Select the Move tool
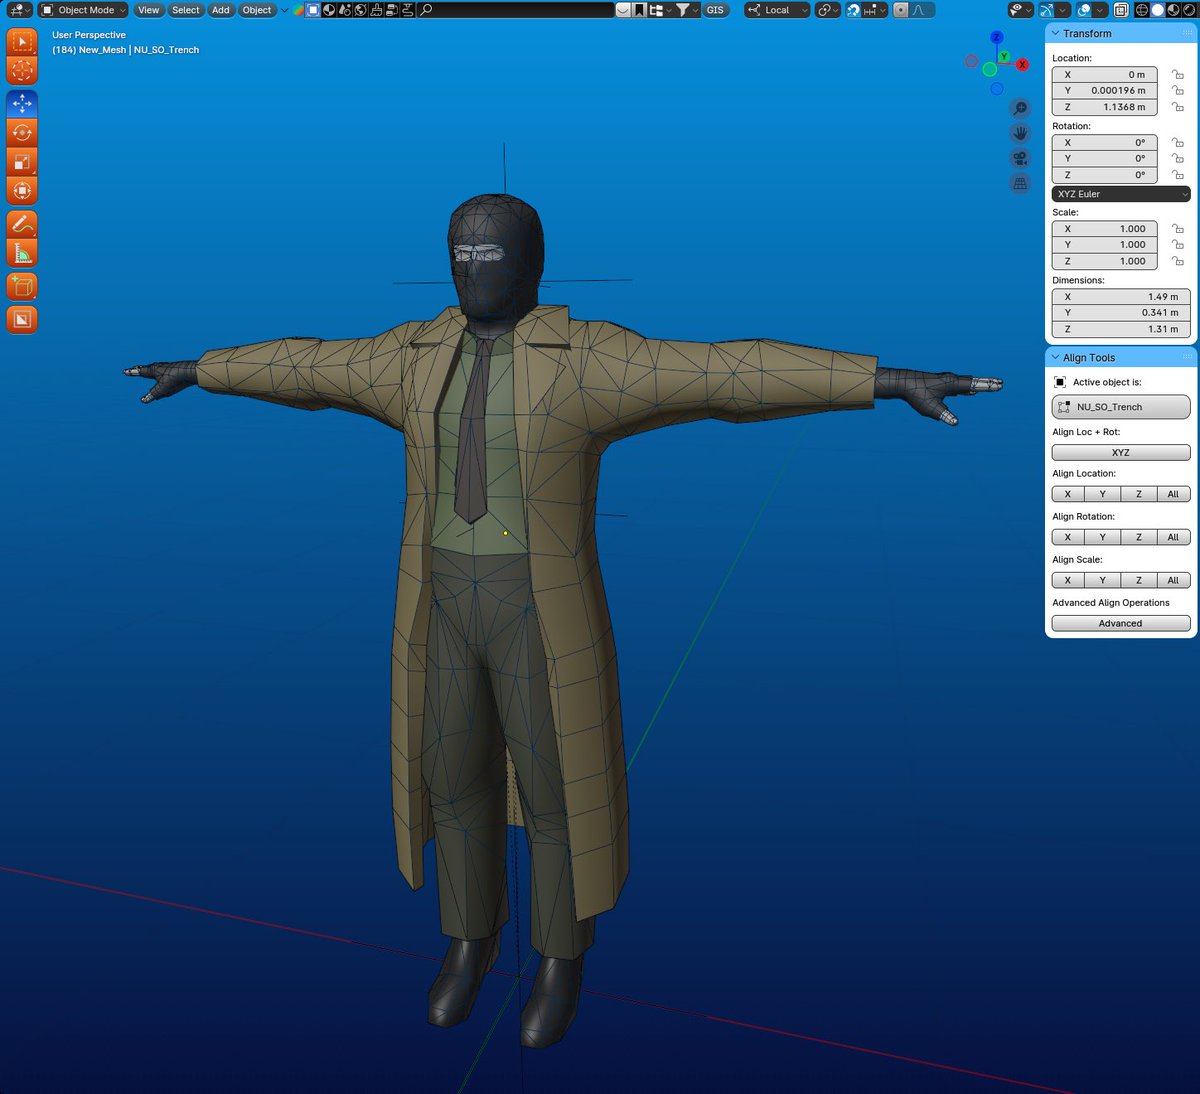The image size is (1200, 1094). (x=22, y=103)
